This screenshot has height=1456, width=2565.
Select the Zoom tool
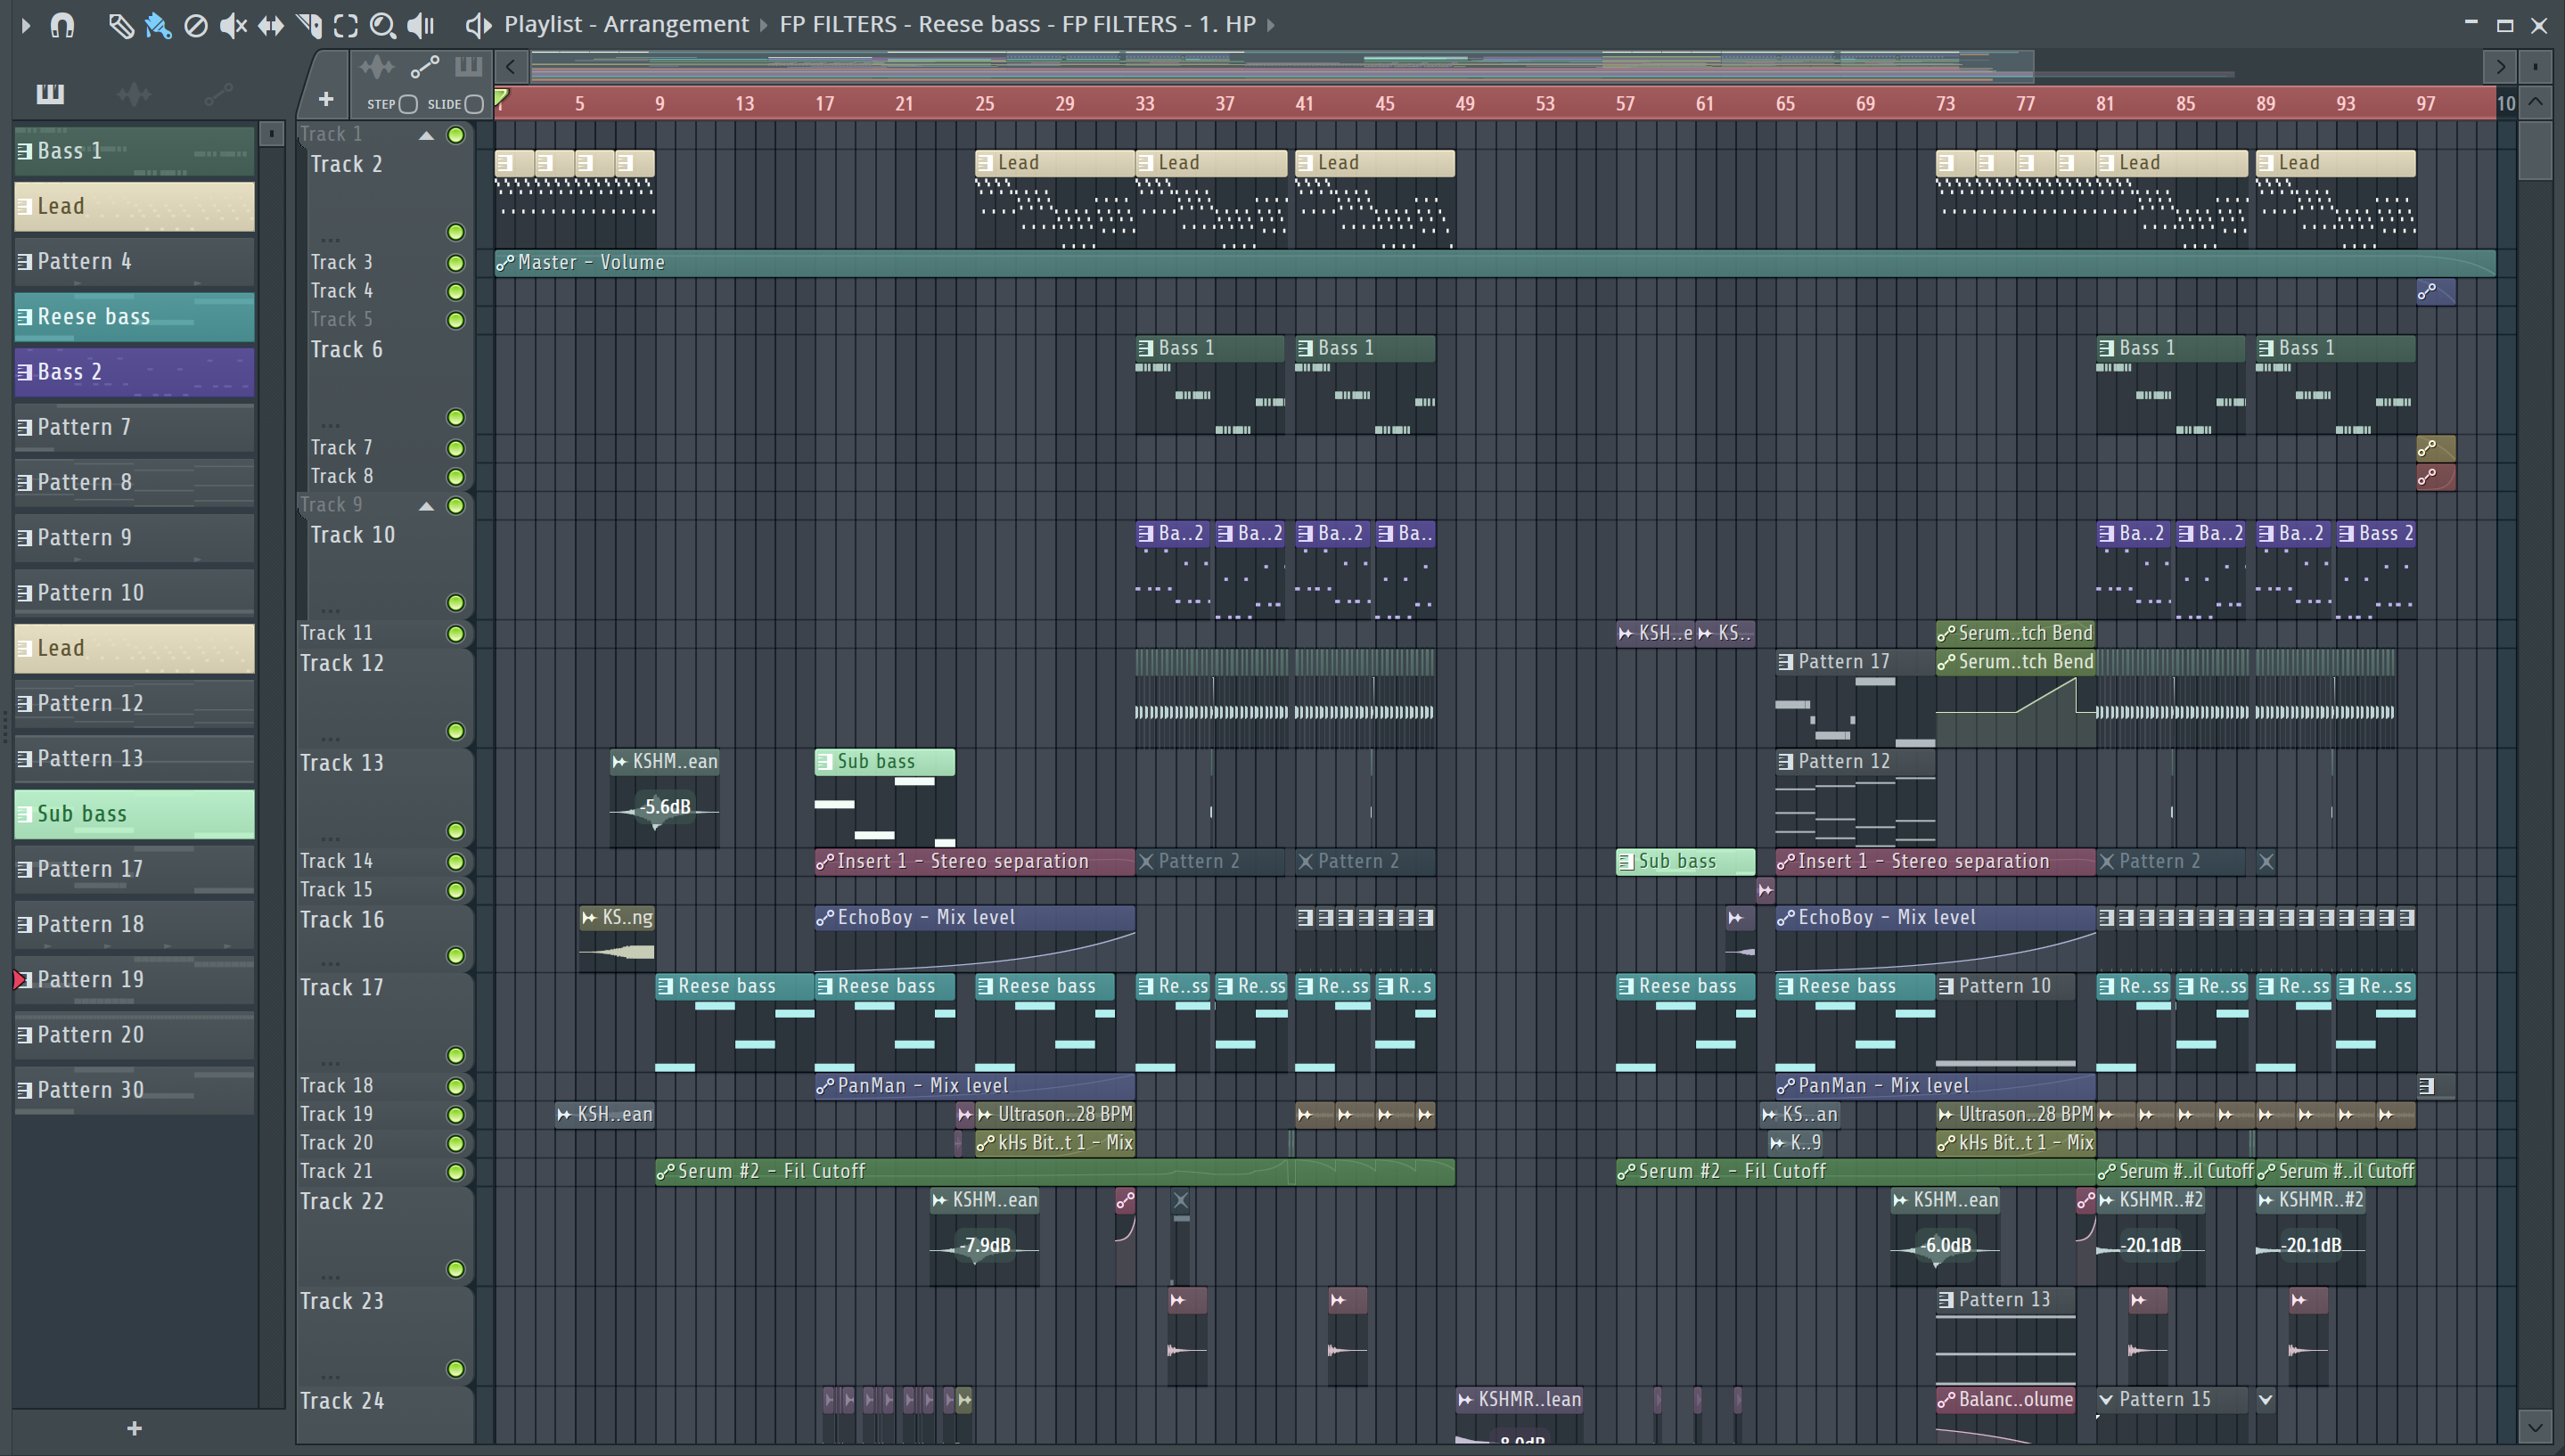(x=382, y=24)
